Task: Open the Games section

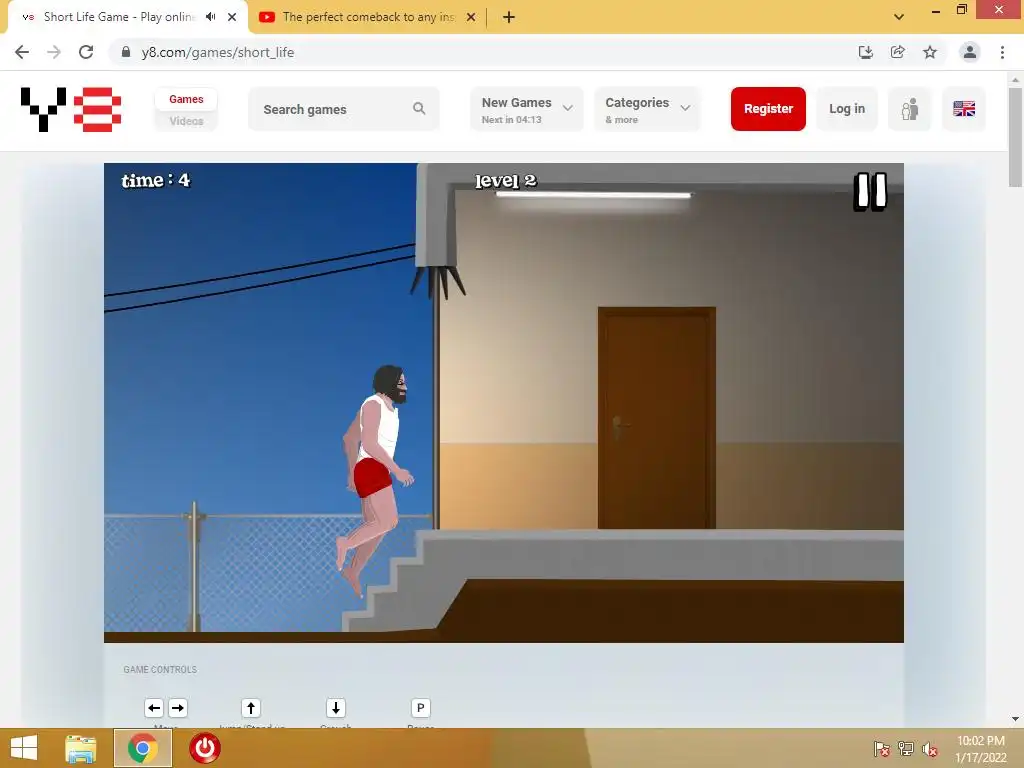Action: click(x=186, y=99)
